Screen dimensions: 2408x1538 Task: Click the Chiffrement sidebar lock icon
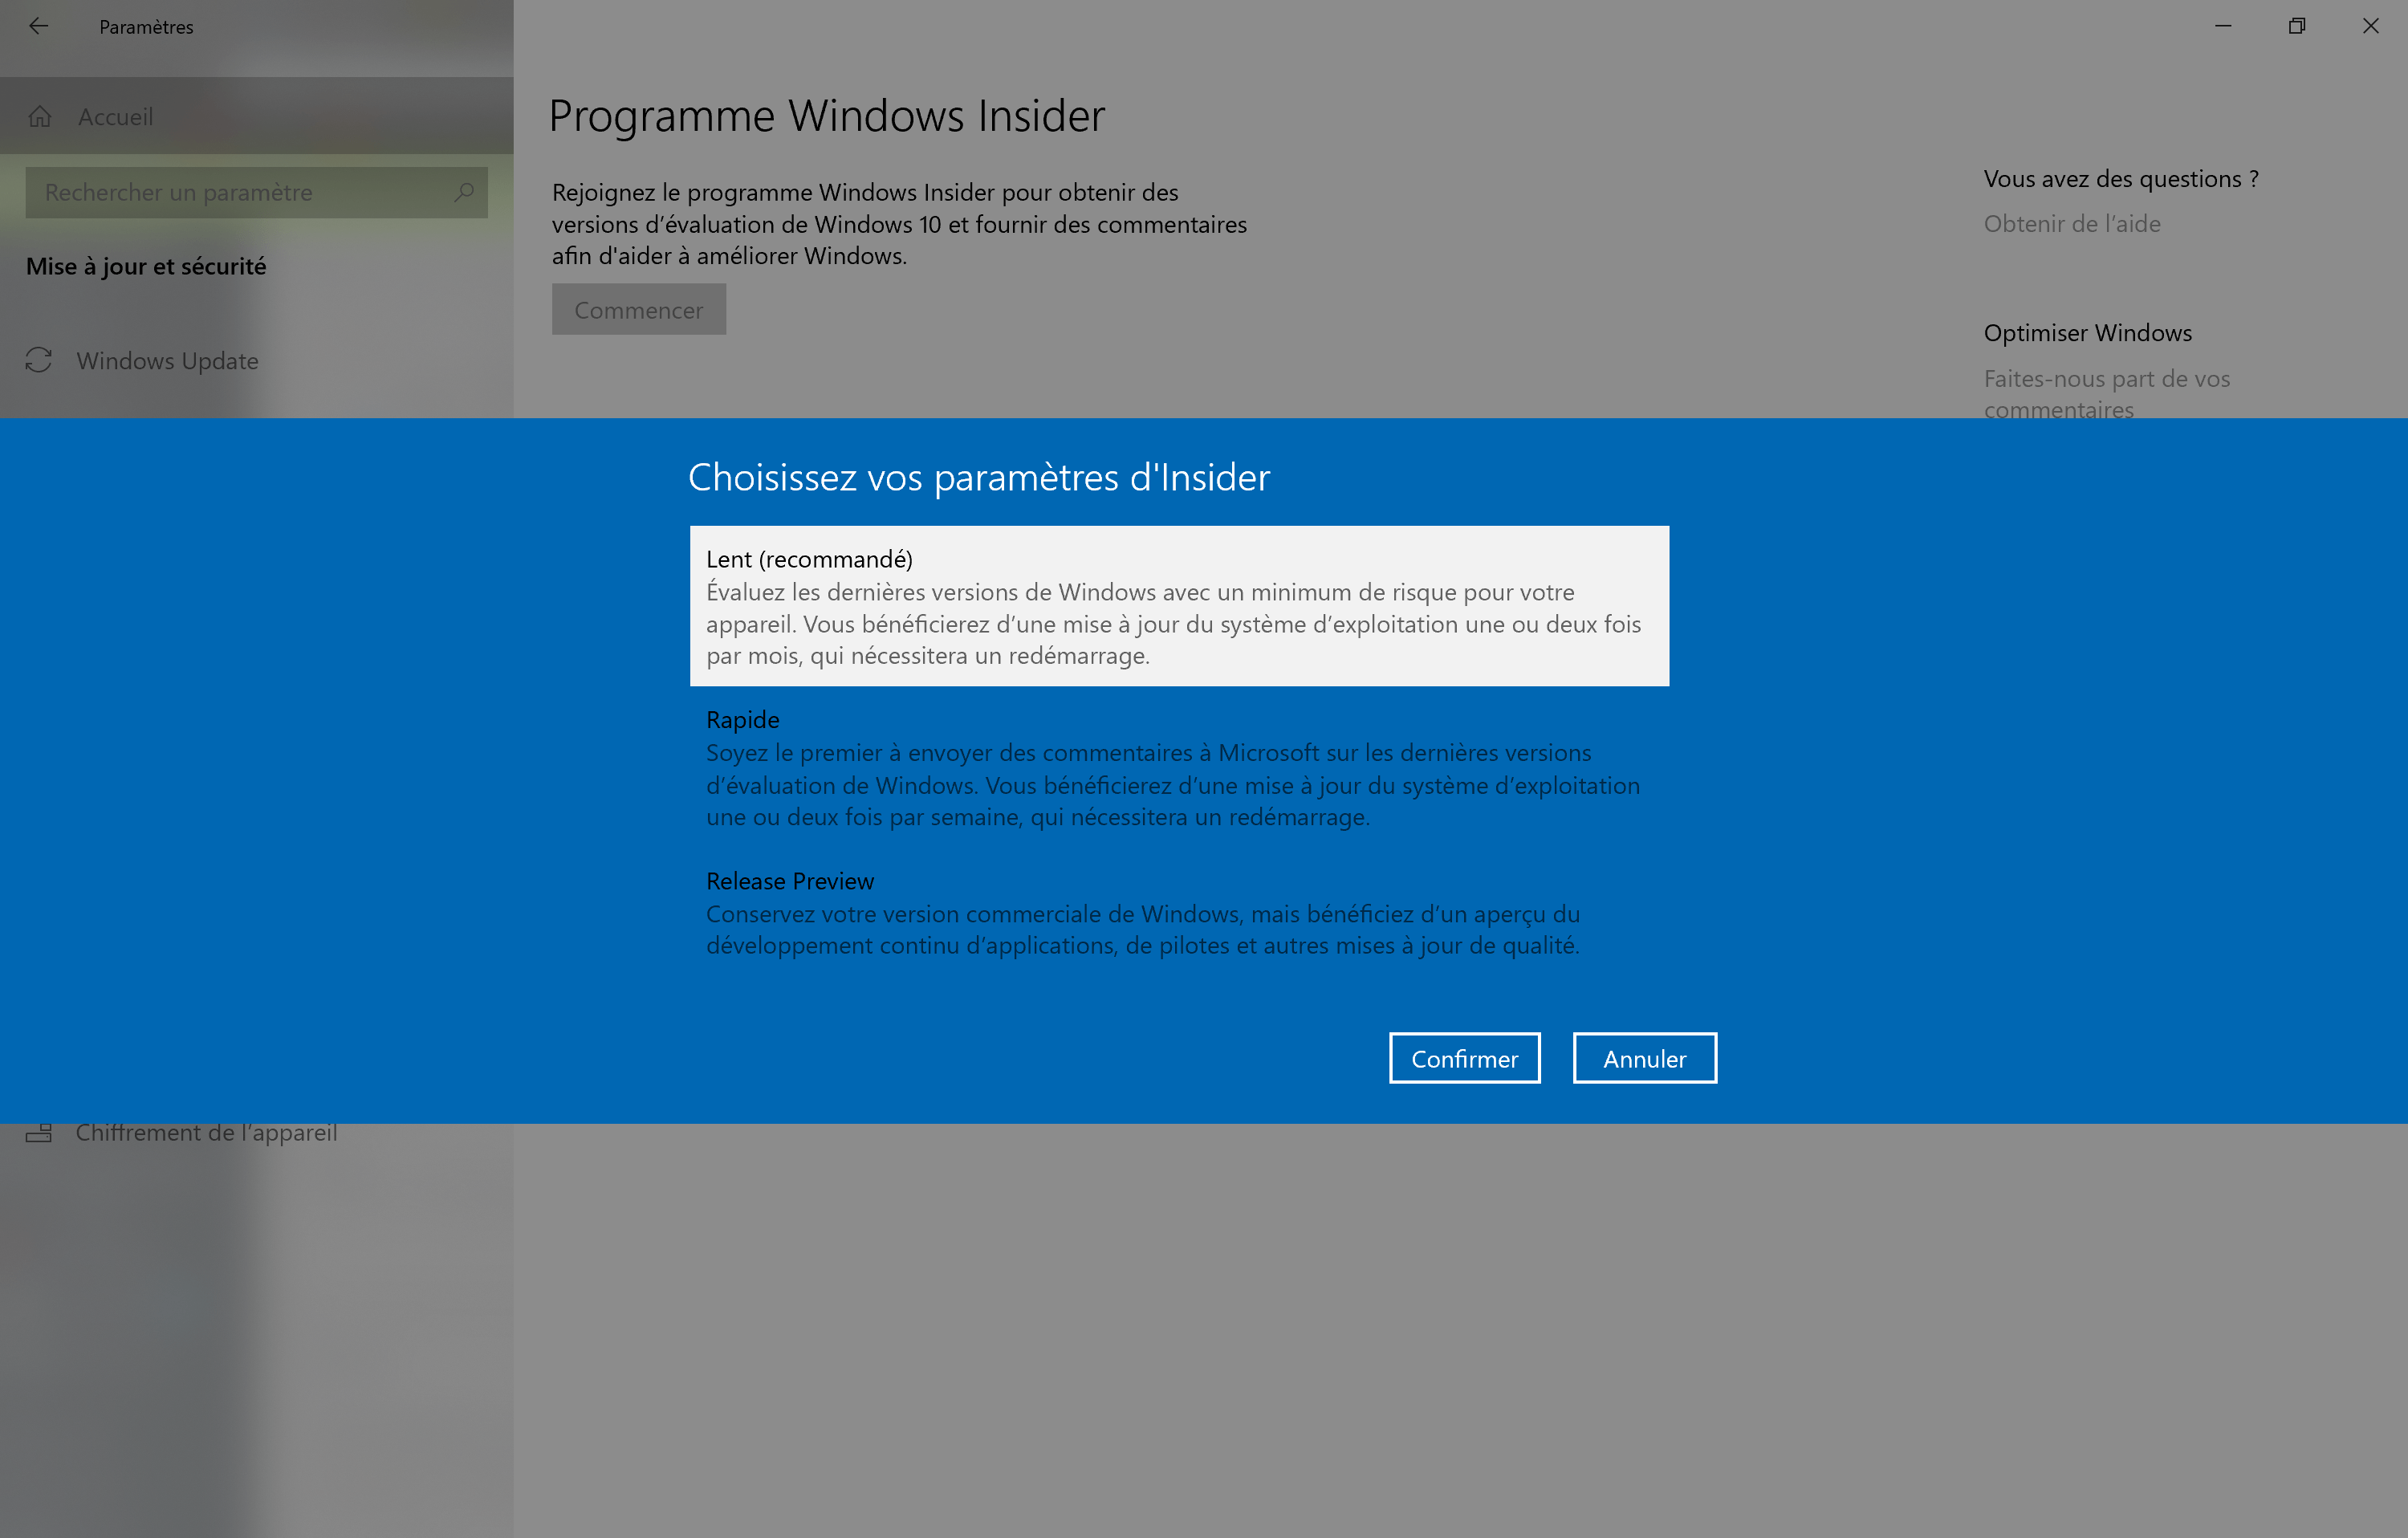click(x=39, y=1133)
